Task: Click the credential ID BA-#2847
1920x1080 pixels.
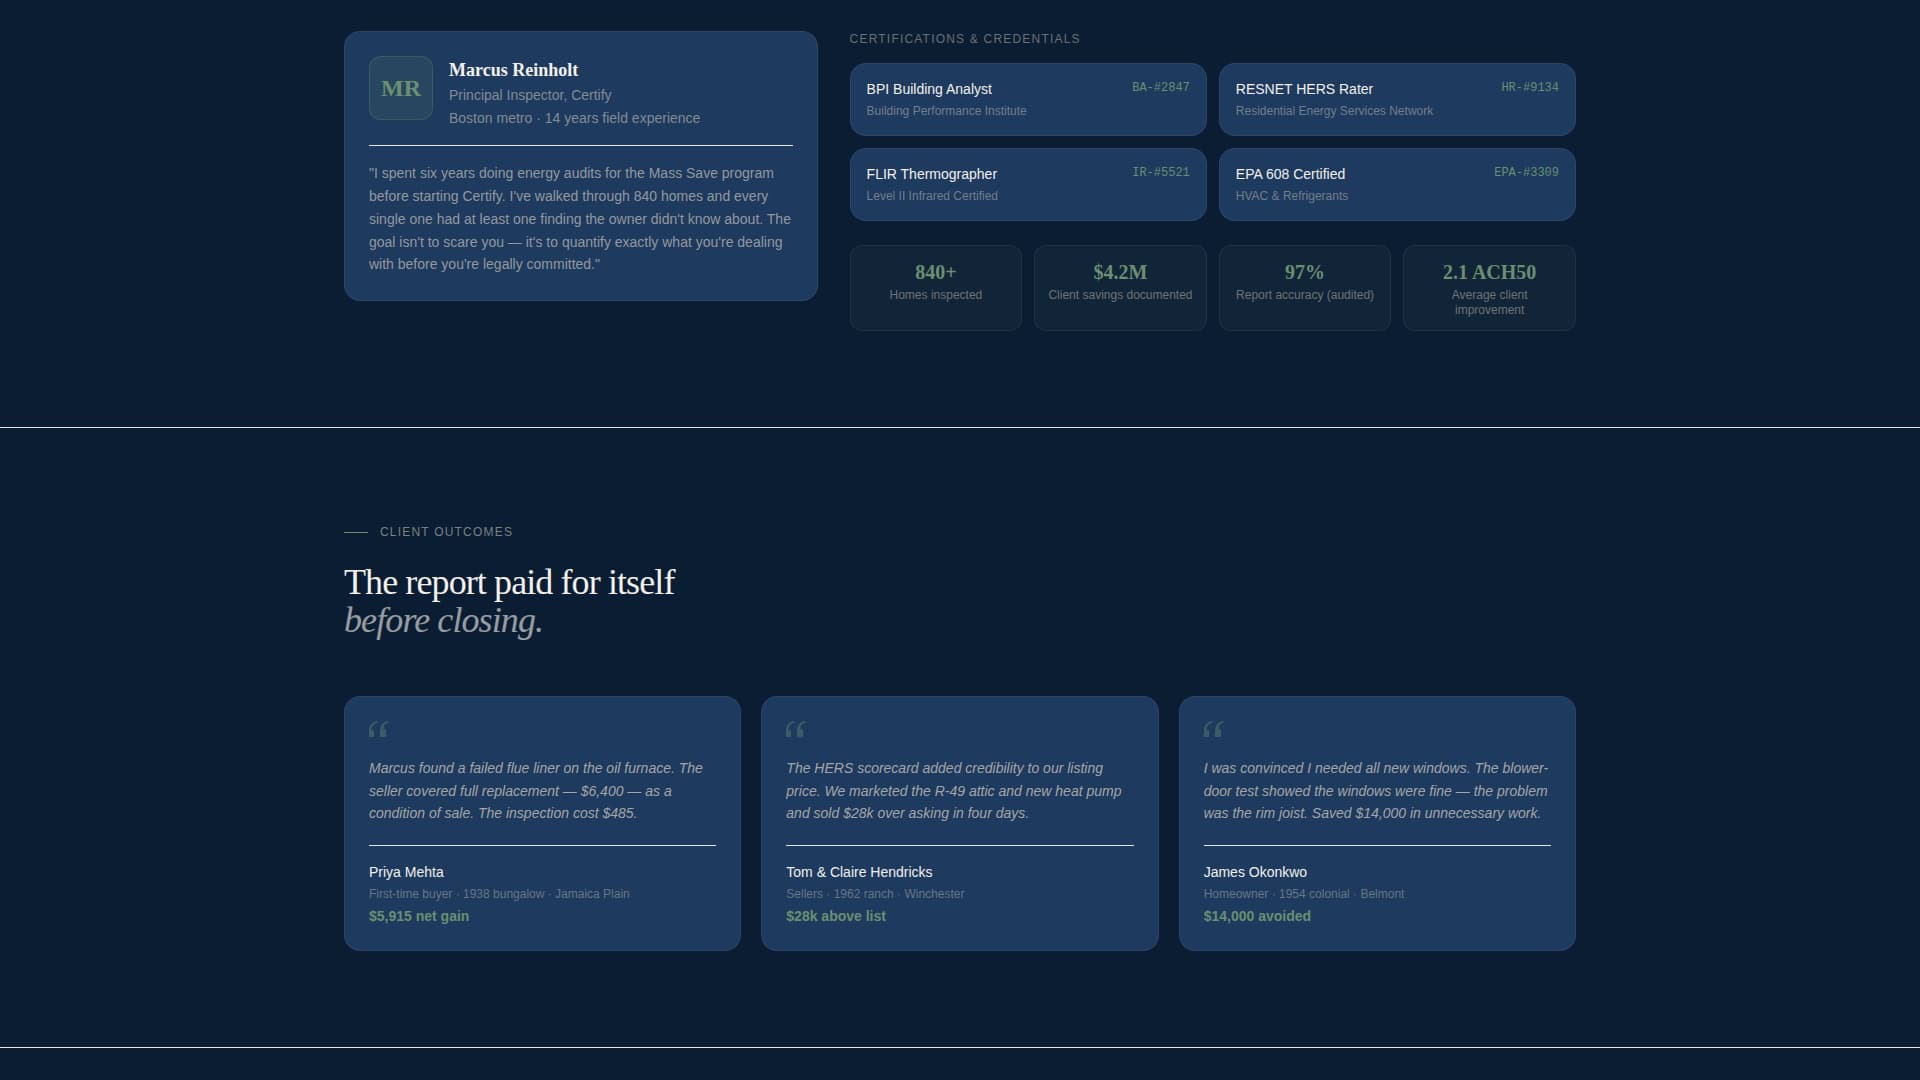Action: click(1161, 87)
